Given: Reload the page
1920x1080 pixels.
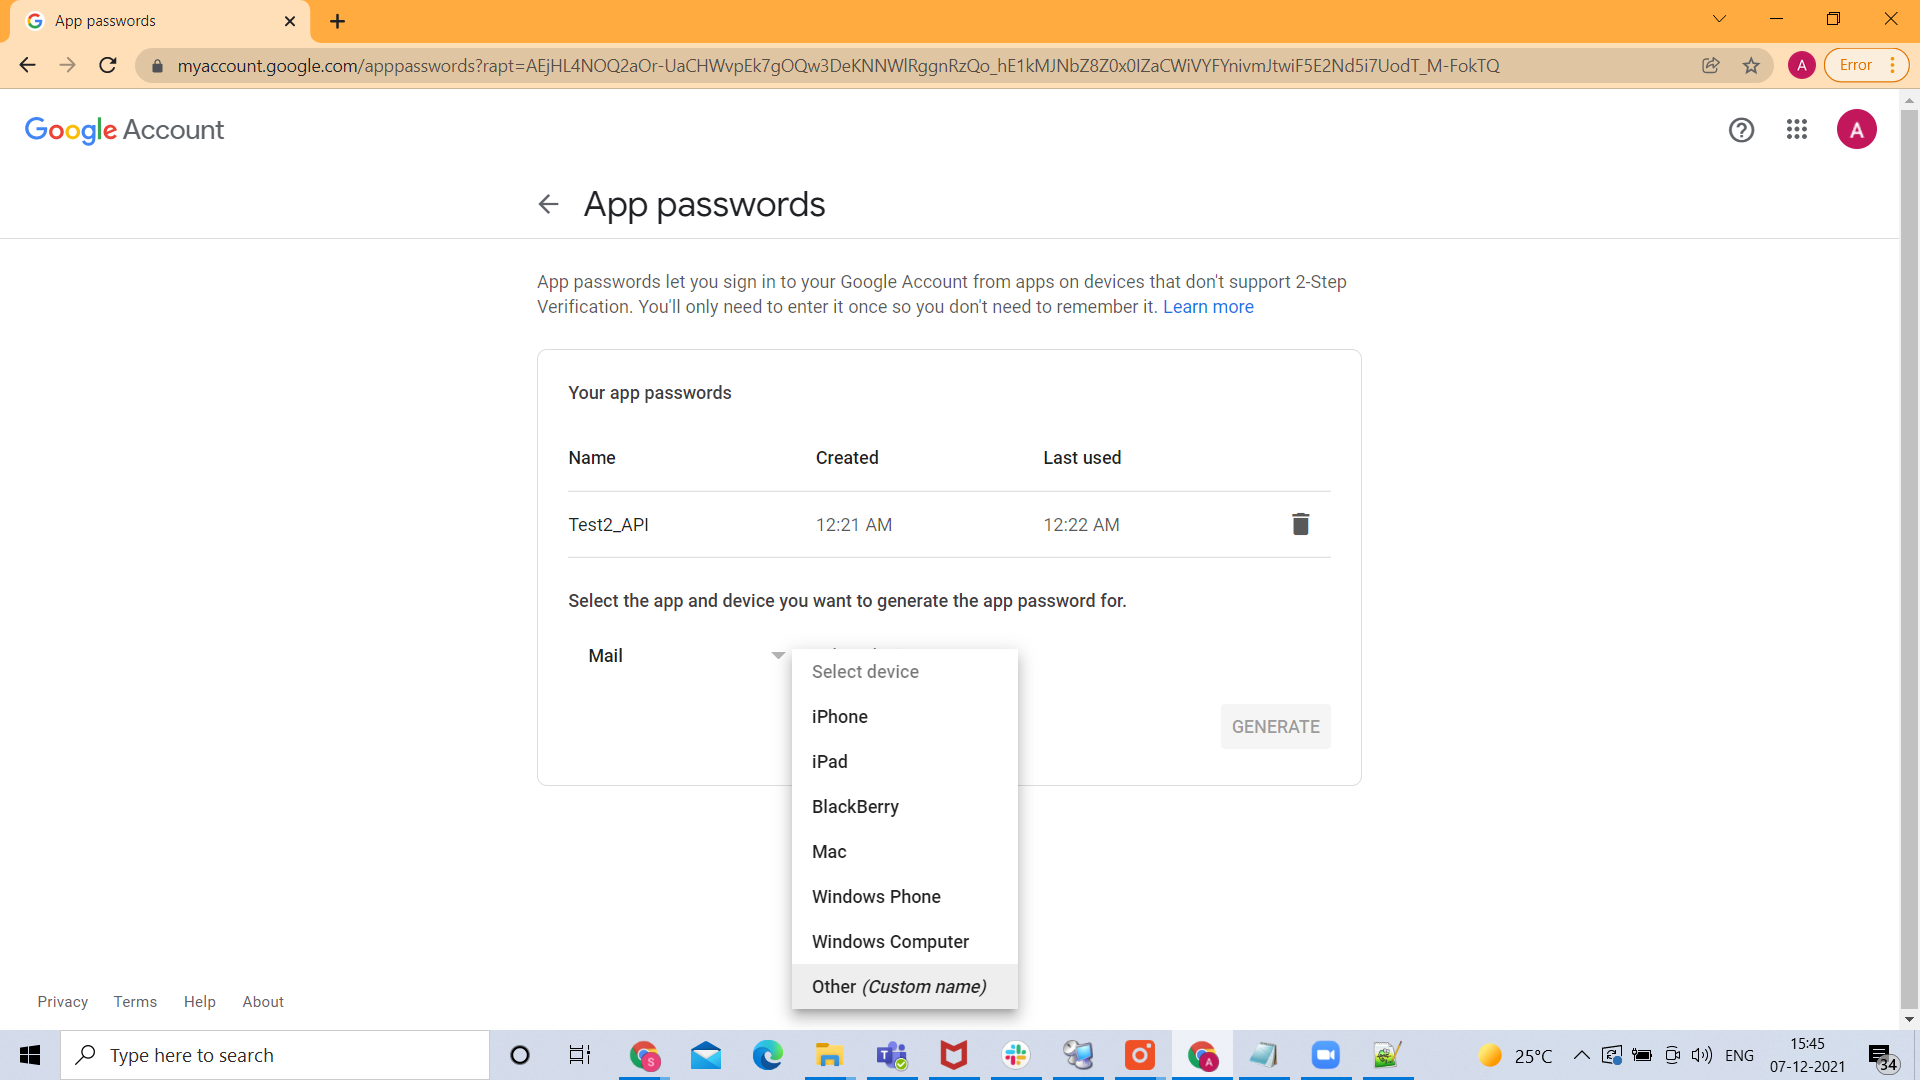Looking at the screenshot, I should tap(108, 65).
